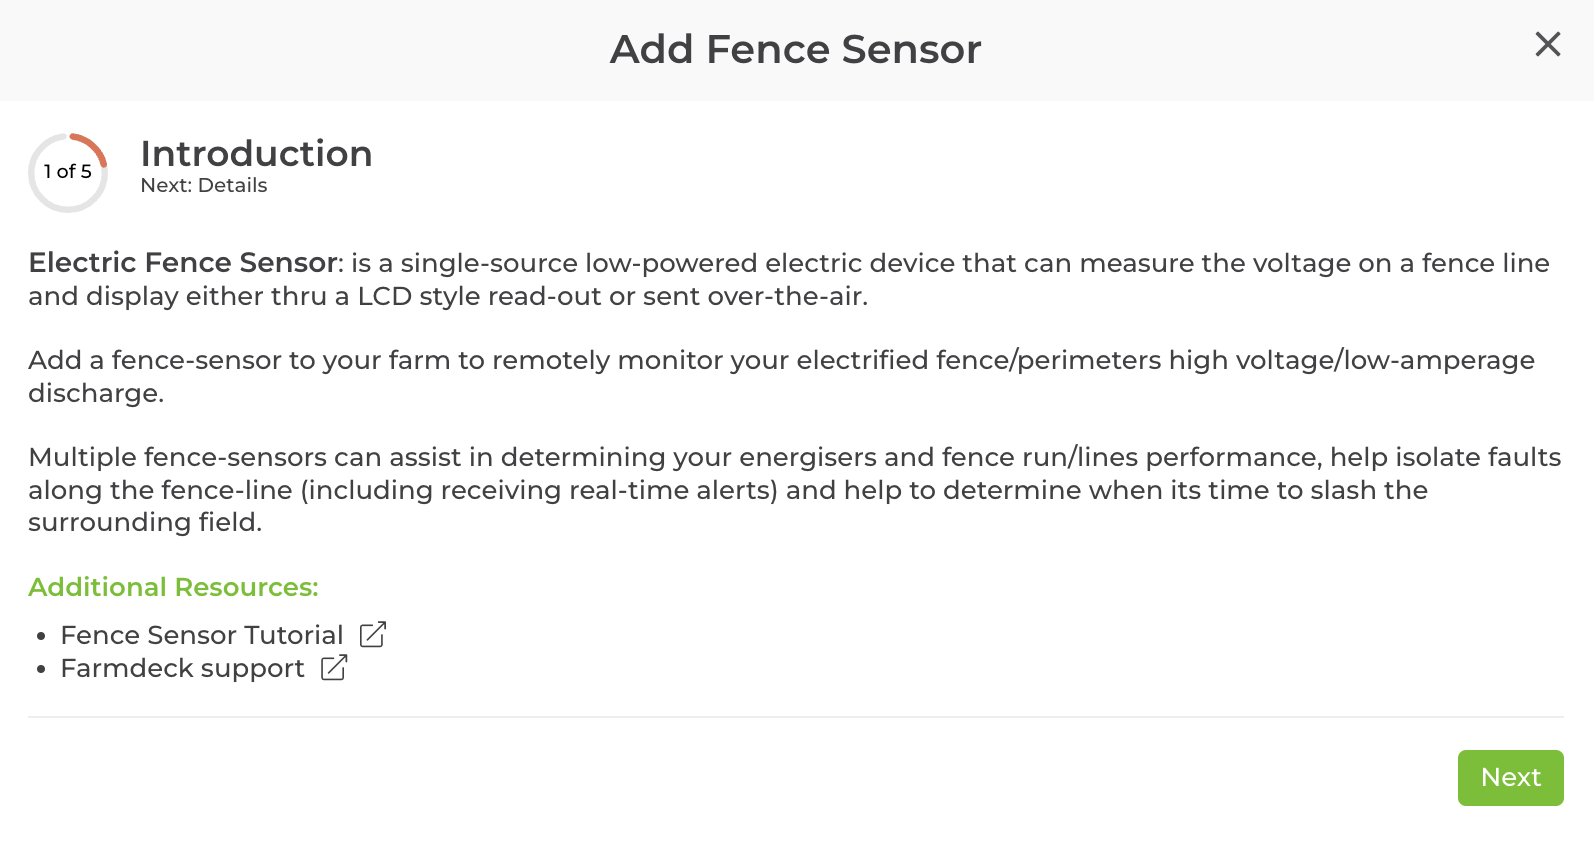Image resolution: width=1594 pixels, height=852 pixels.
Task: Click the bullet next to Fence Sensor Tutorial
Action: pyautogui.click(x=41, y=636)
